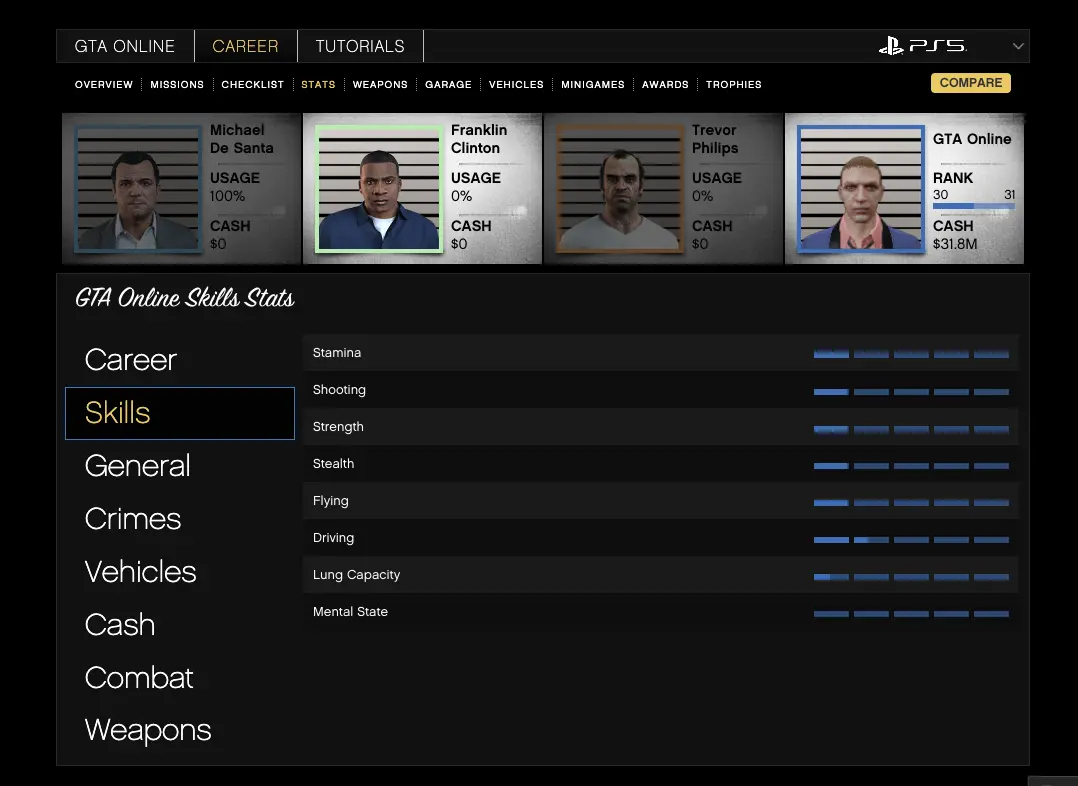Screen dimensions: 1078x786
Task: Navigate to the Garage section
Action: click(x=448, y=85)
